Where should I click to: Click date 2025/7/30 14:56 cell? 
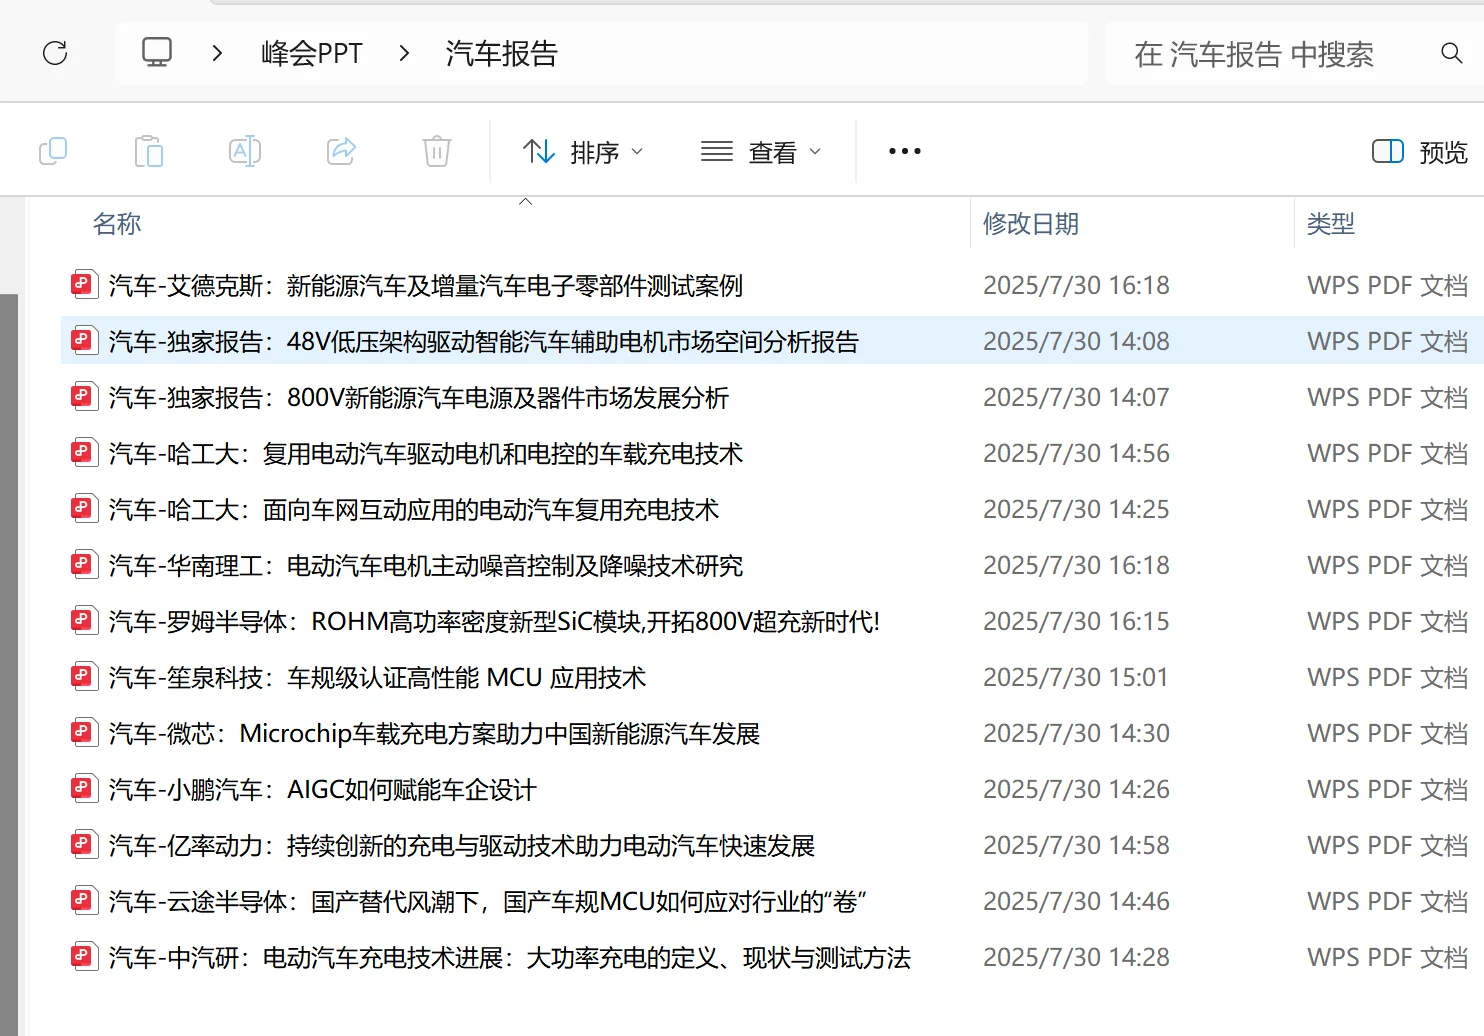point(1076,454)
